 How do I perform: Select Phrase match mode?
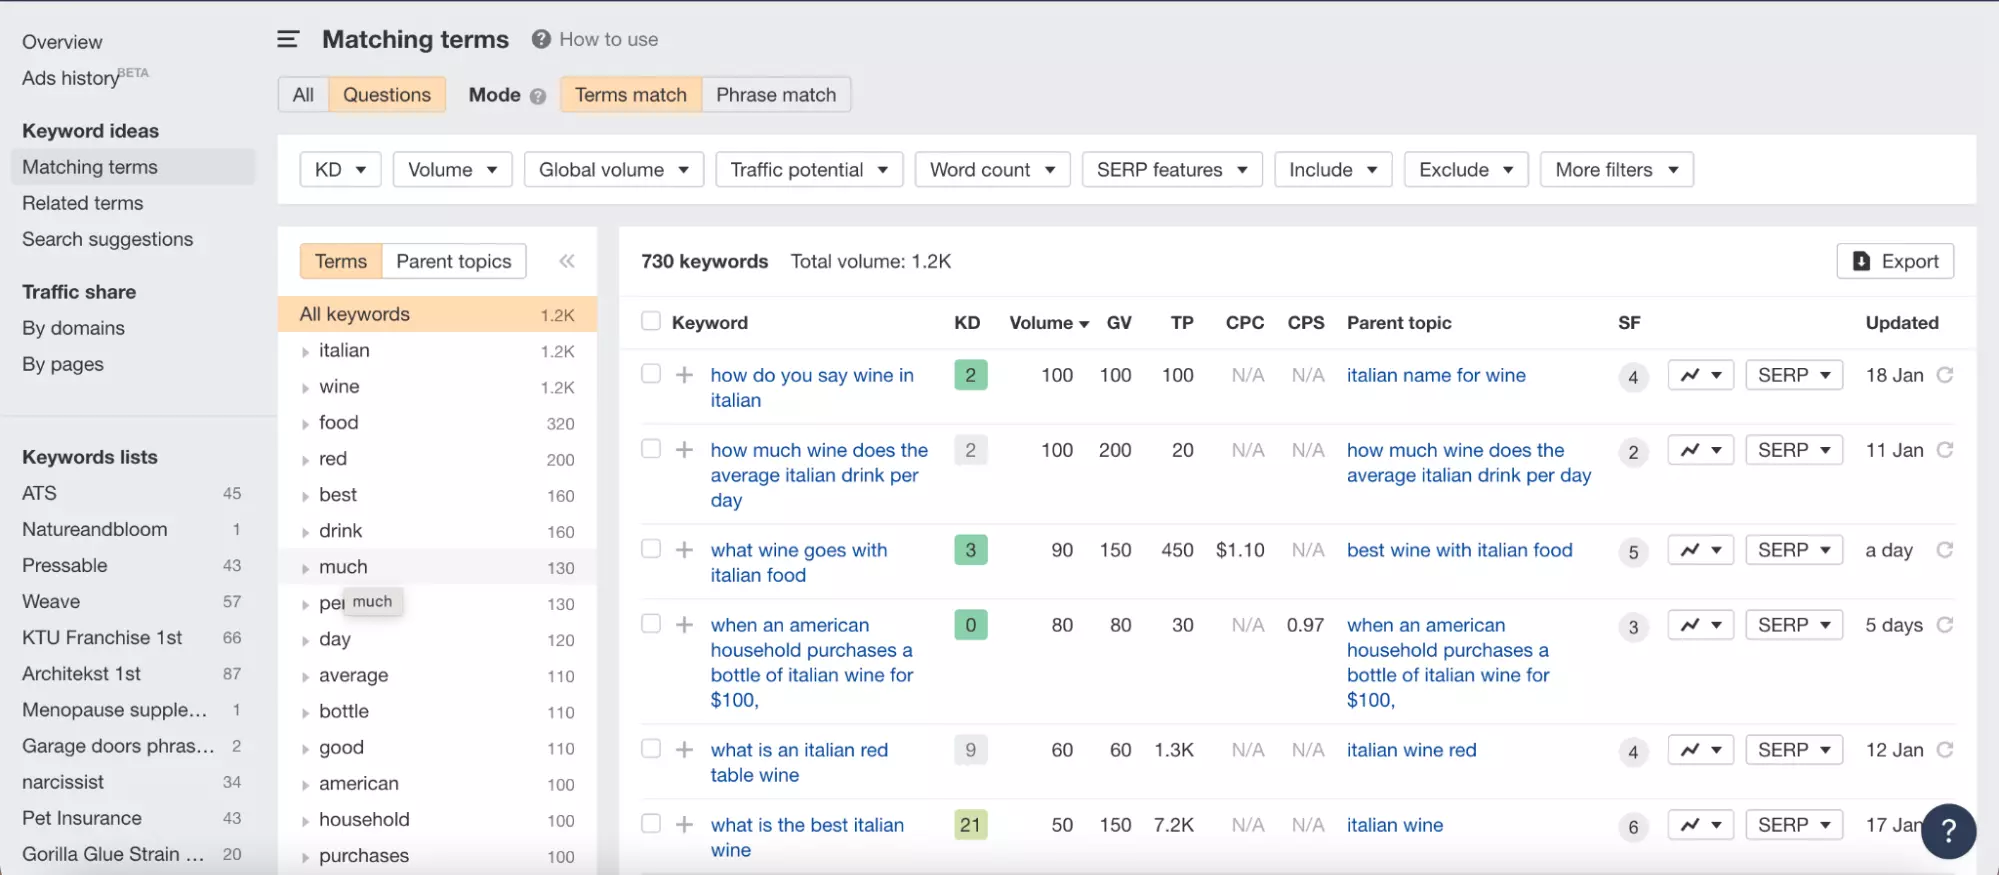tap(776, 95)
